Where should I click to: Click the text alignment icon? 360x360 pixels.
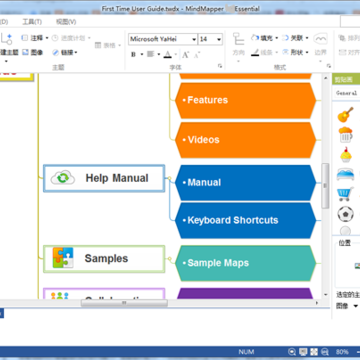click(151, 54)
